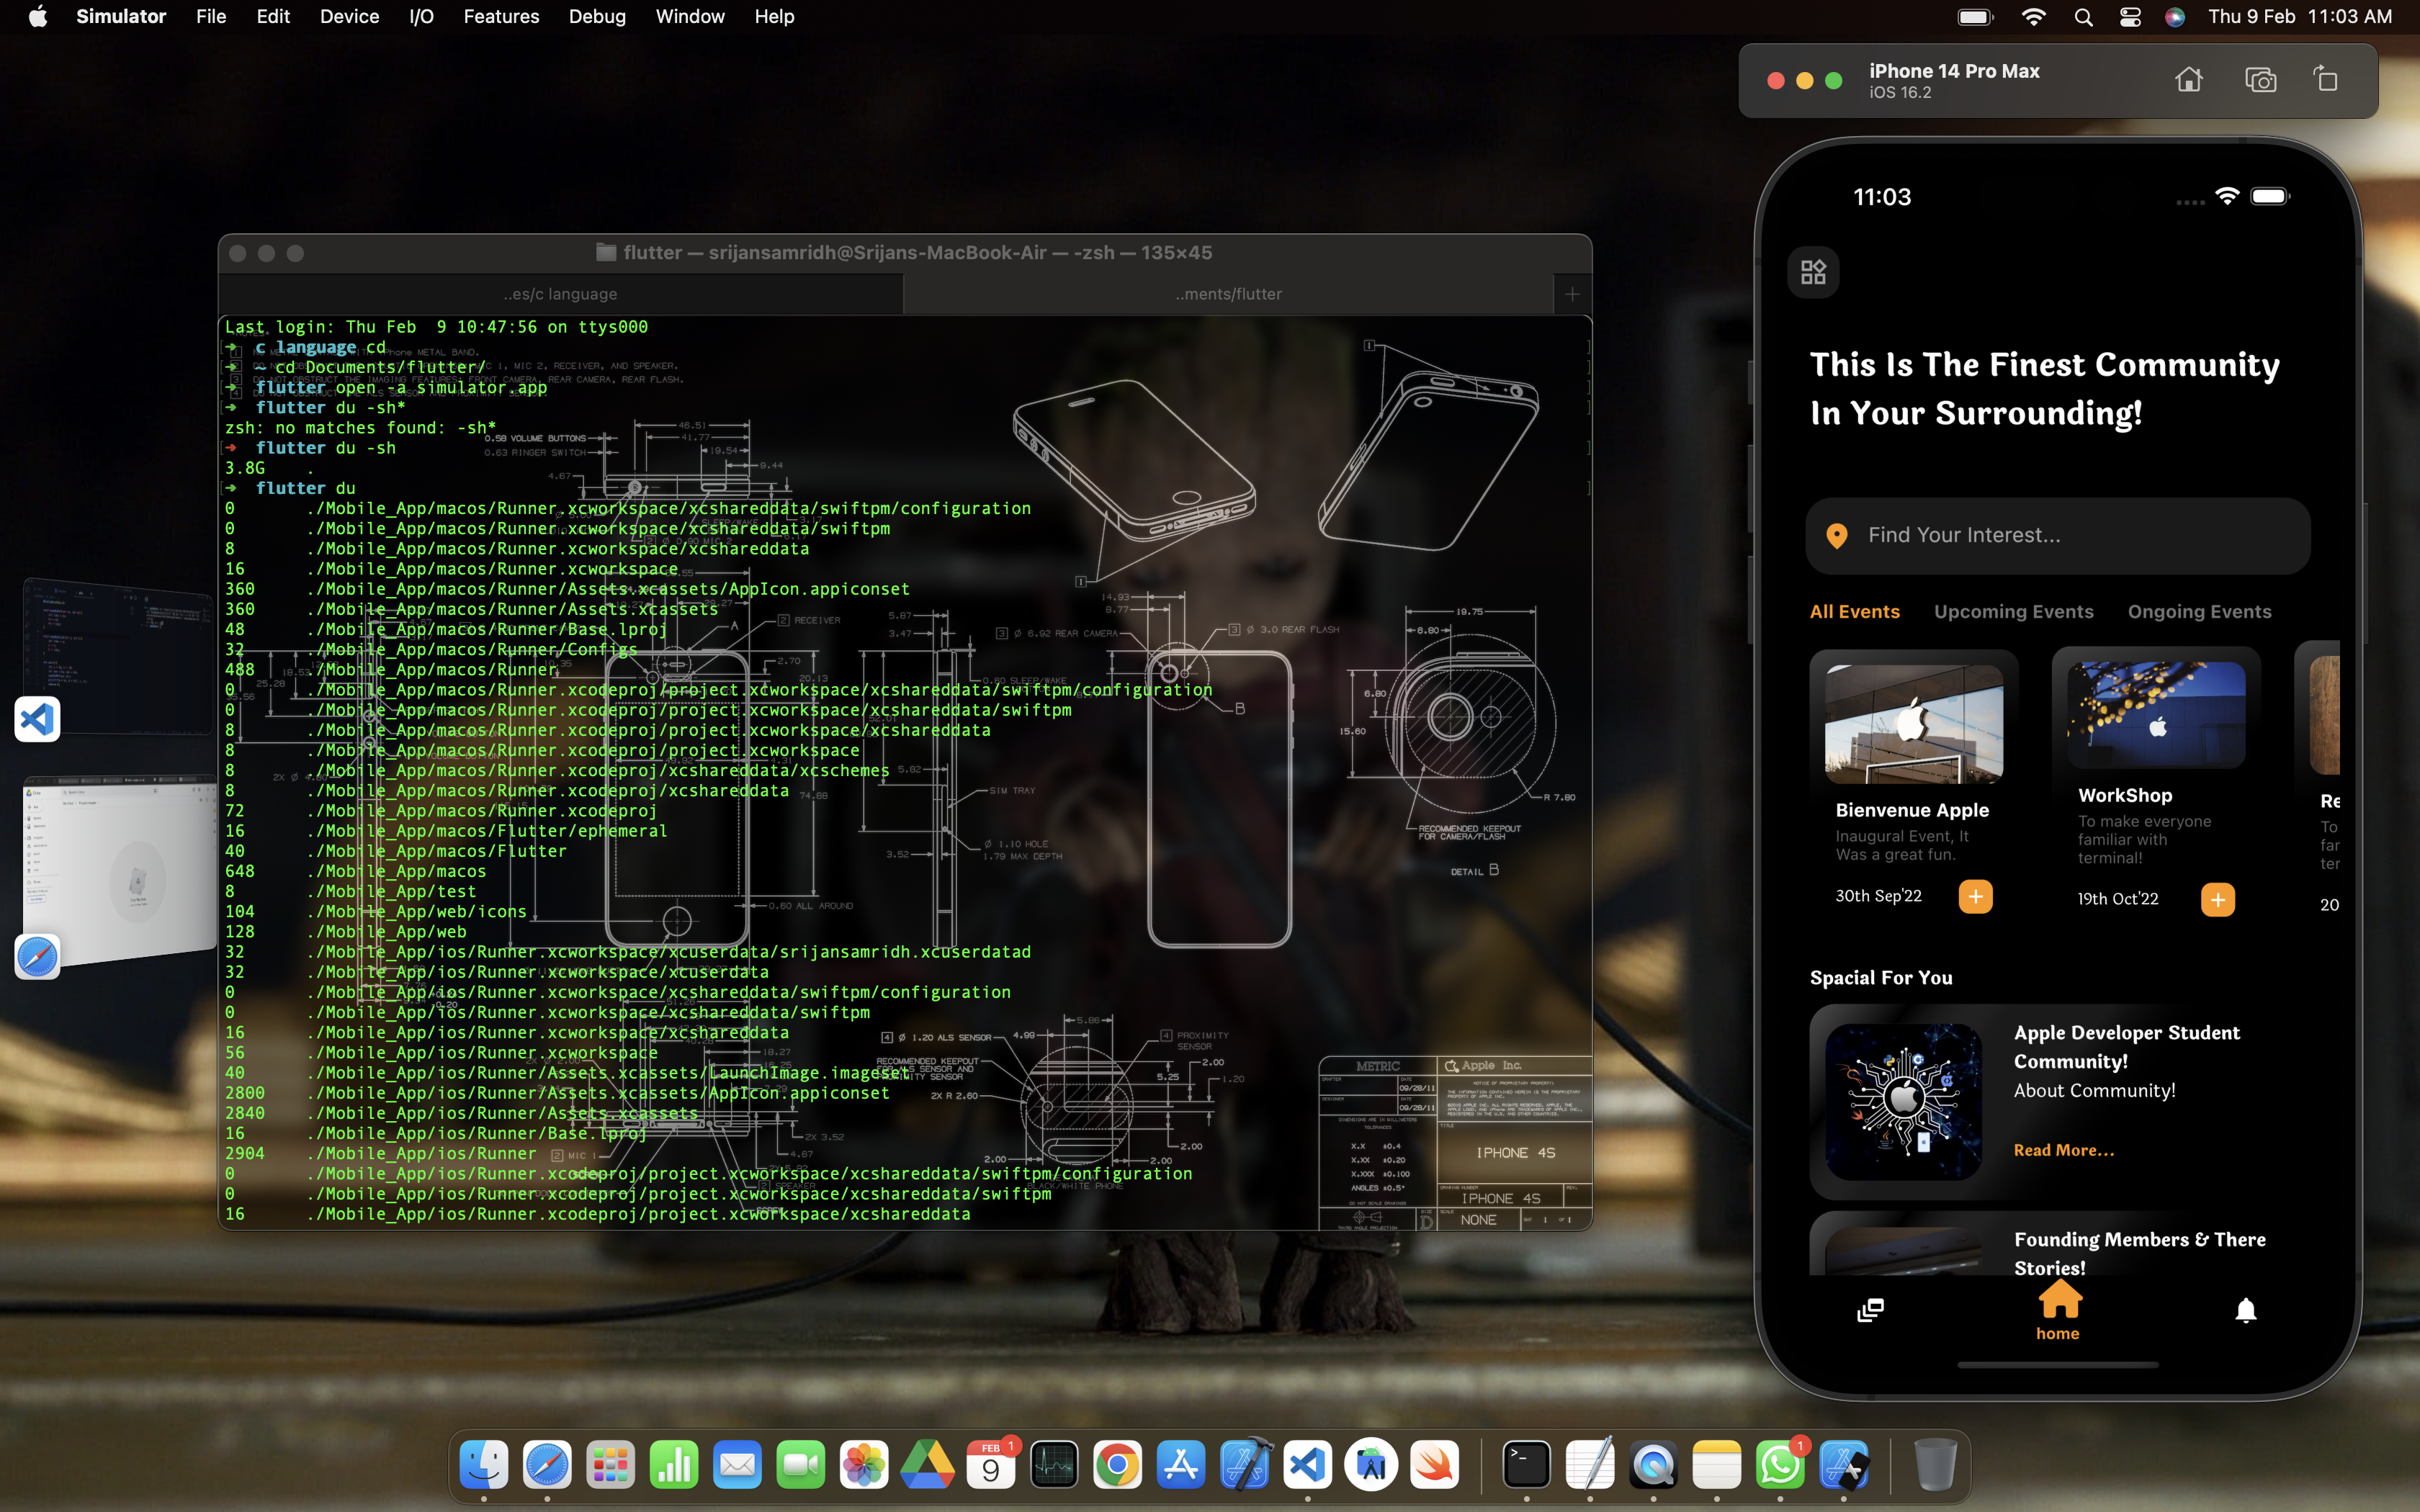The width and height of the screenshot is (2420, 1512).
Task: Rotate the device using Simulator rotate icon
Action: point(2326,80)
